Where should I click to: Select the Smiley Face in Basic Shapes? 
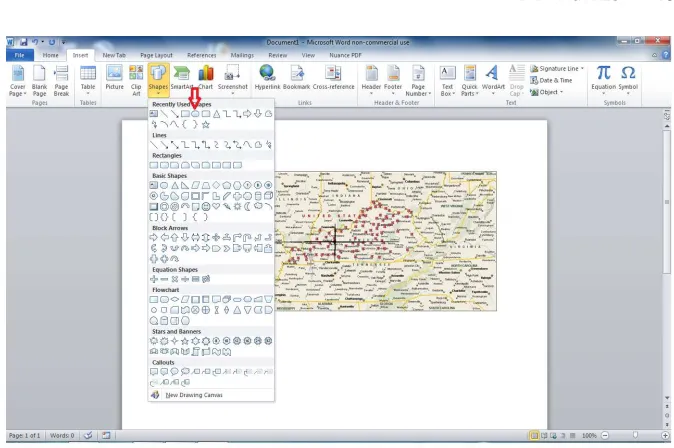206,206
